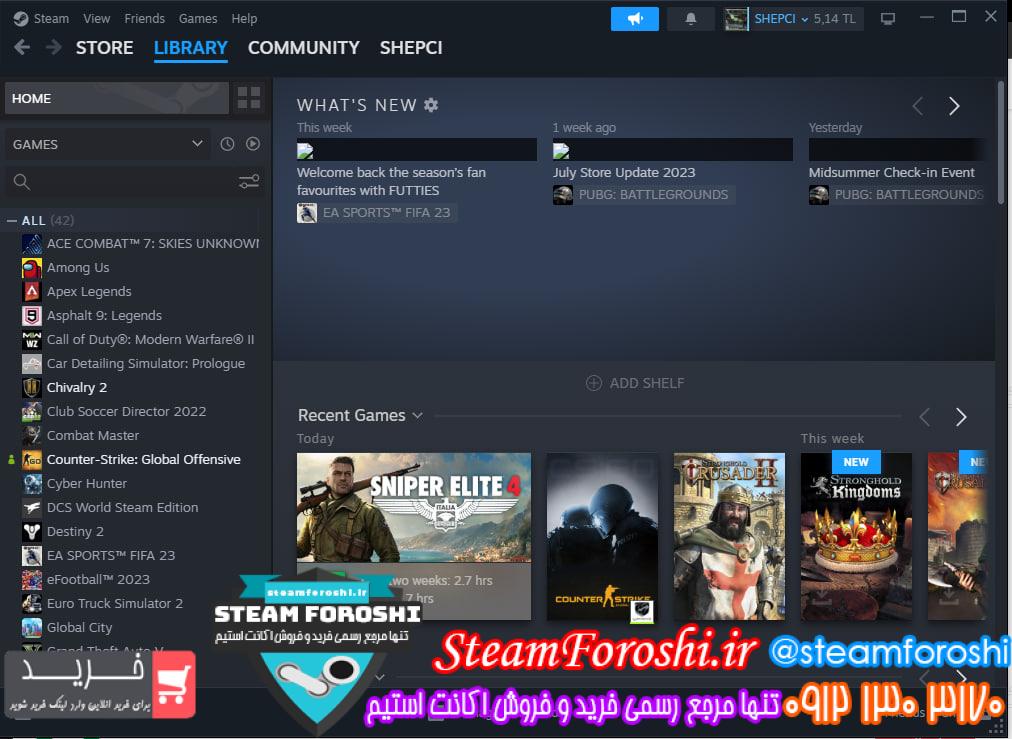Toggle ready-to-play filter icon

coord(253,144)
